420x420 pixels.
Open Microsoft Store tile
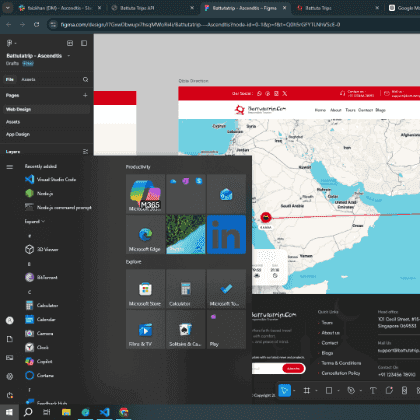pos(145,289)
